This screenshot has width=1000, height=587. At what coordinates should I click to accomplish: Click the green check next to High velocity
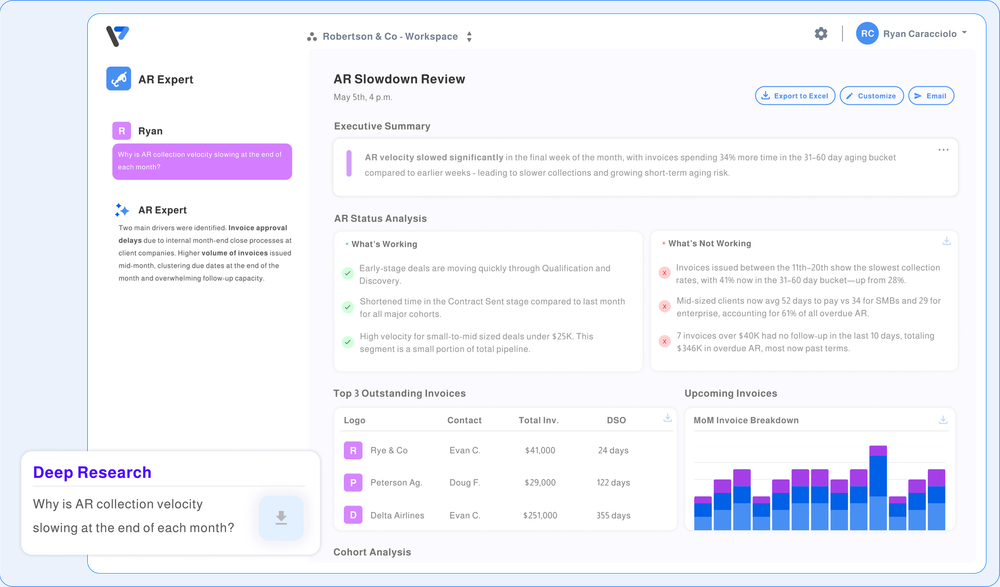[348, 341]
